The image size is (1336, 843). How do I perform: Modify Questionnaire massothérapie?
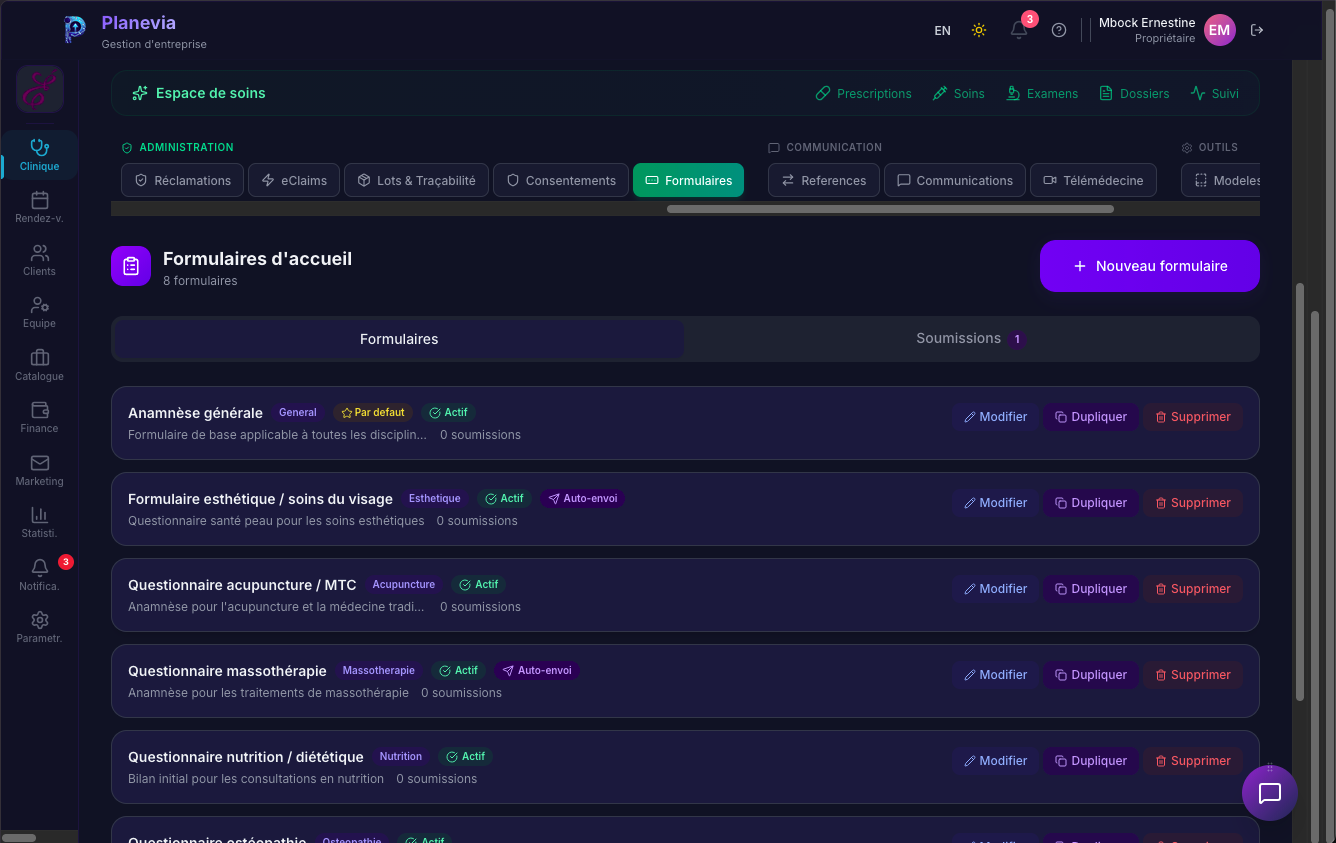[x=995, y=675]
